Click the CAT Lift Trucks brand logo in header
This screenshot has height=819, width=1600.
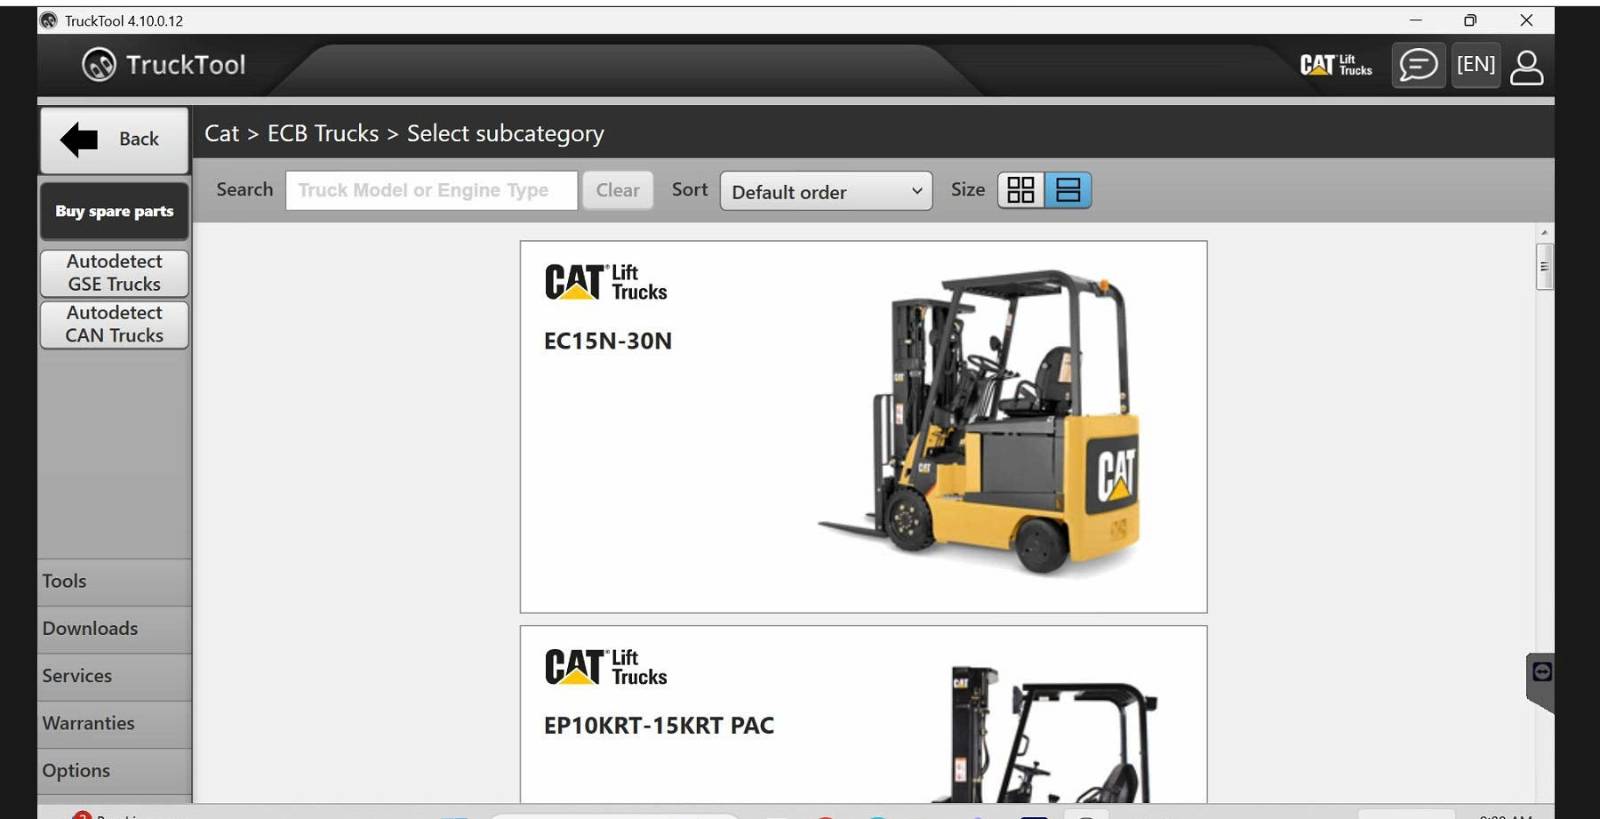1336,65
